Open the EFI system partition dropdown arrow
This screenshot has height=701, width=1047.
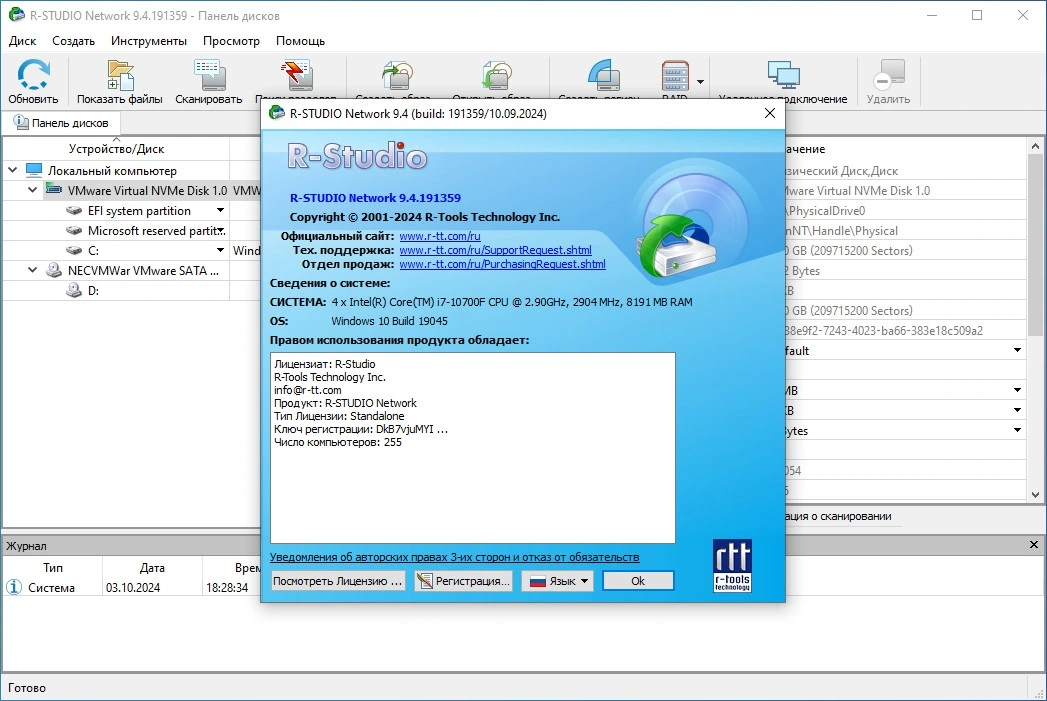pyautogui.click(x=220, y=210)
